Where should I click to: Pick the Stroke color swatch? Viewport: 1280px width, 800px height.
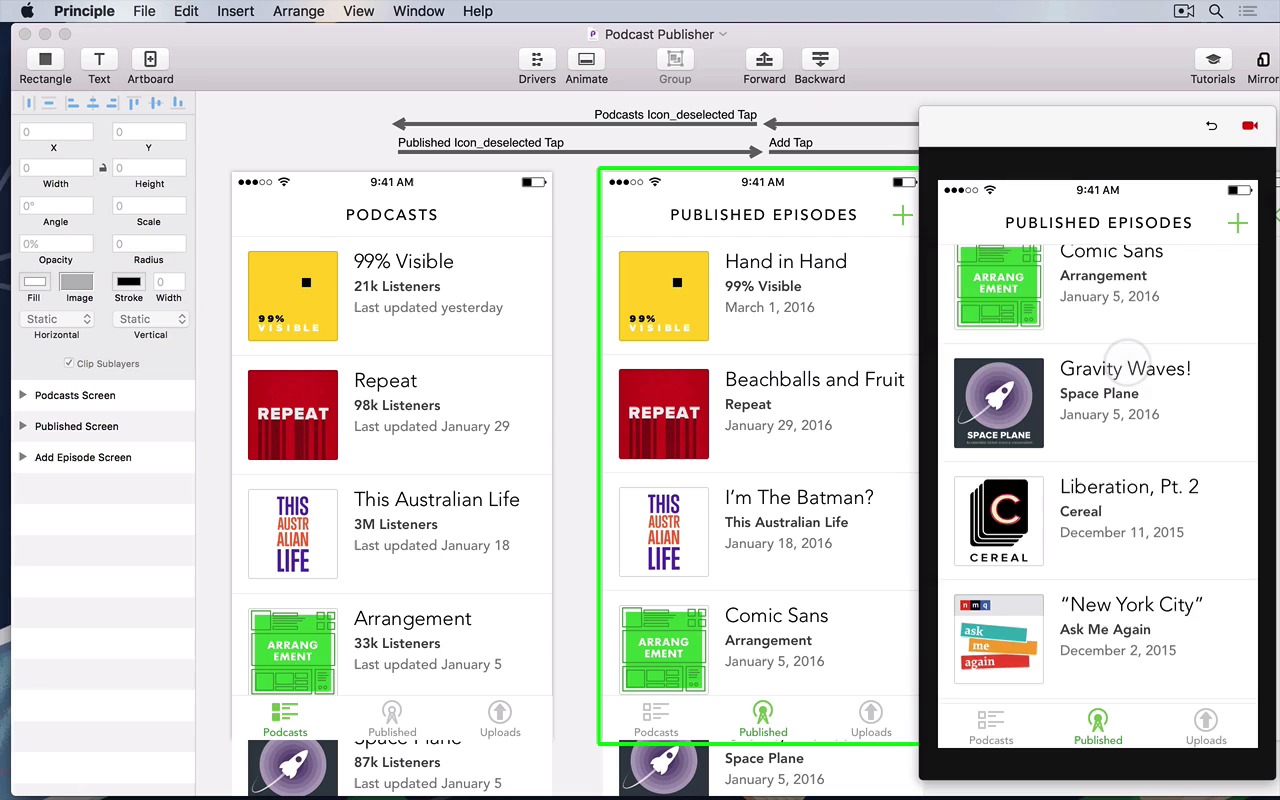point(128,282)
